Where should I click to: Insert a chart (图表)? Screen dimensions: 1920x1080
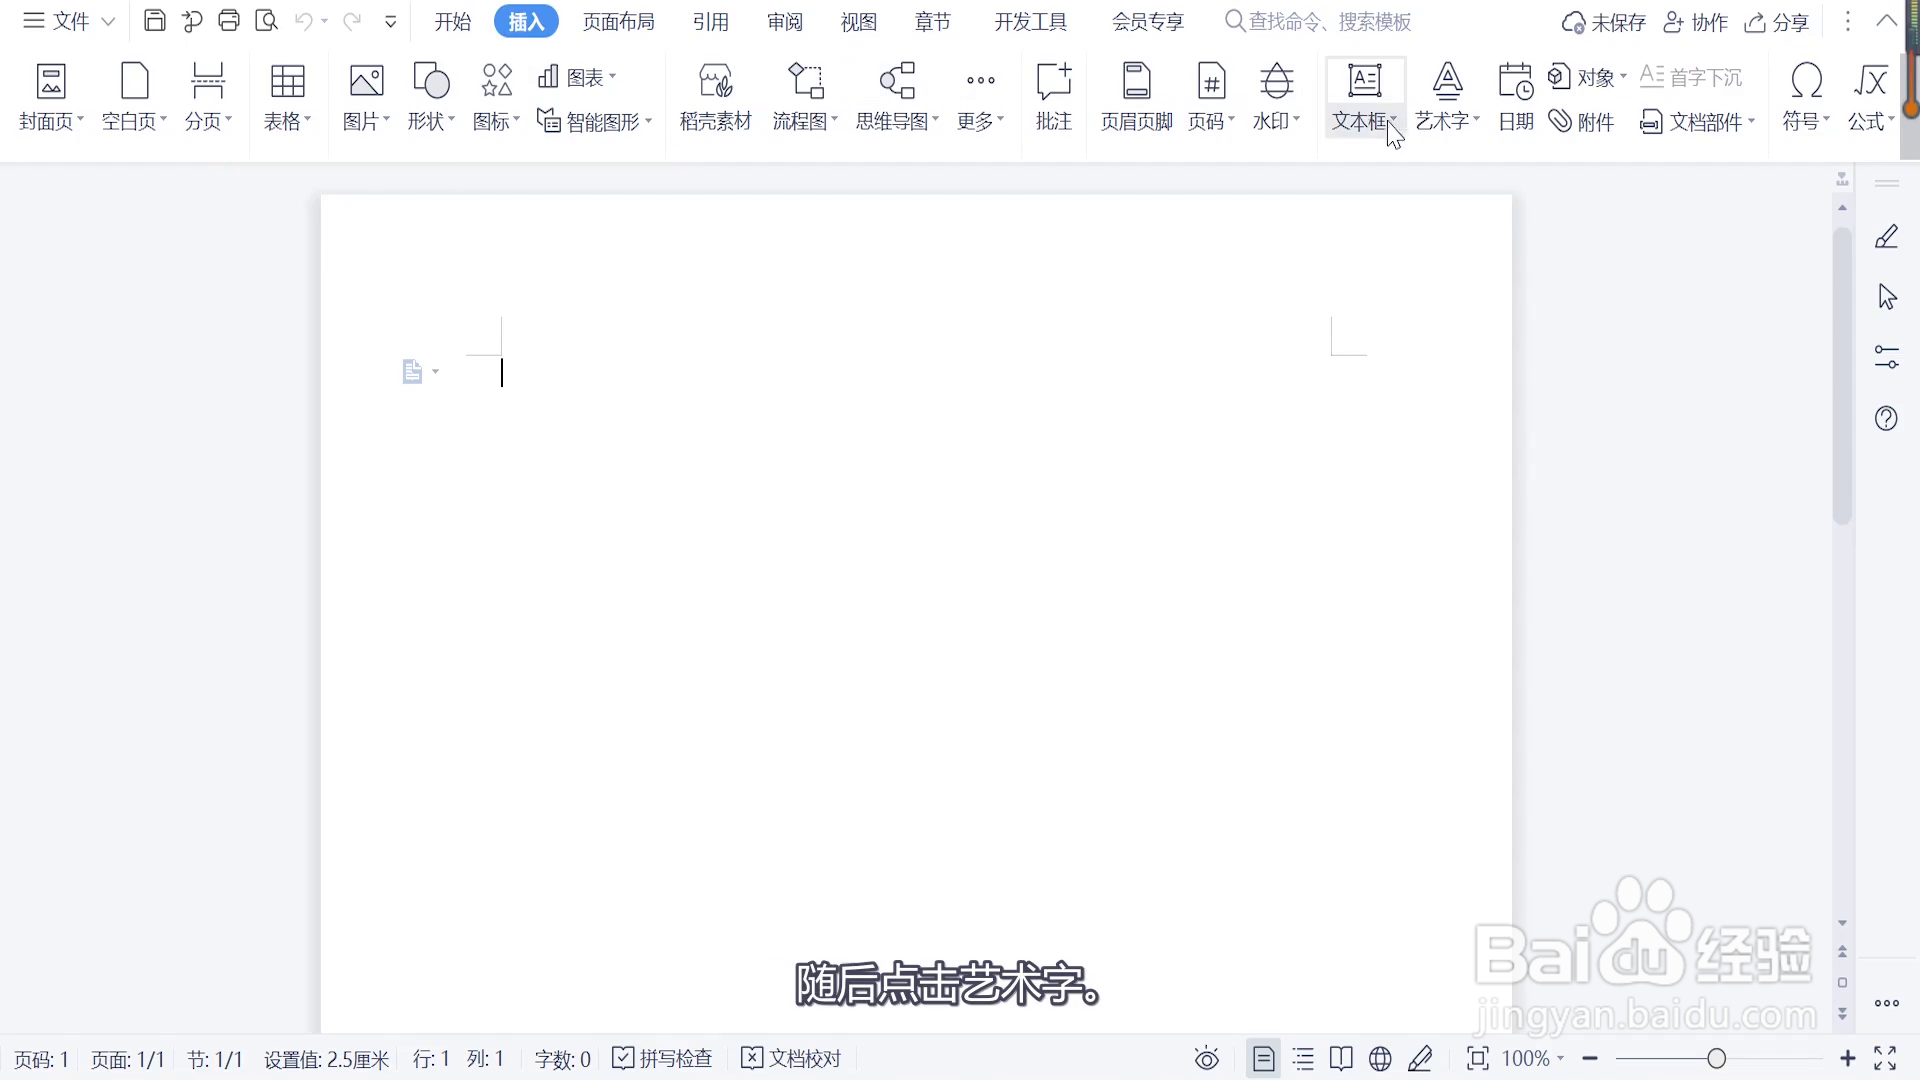[x=577, y=77]
